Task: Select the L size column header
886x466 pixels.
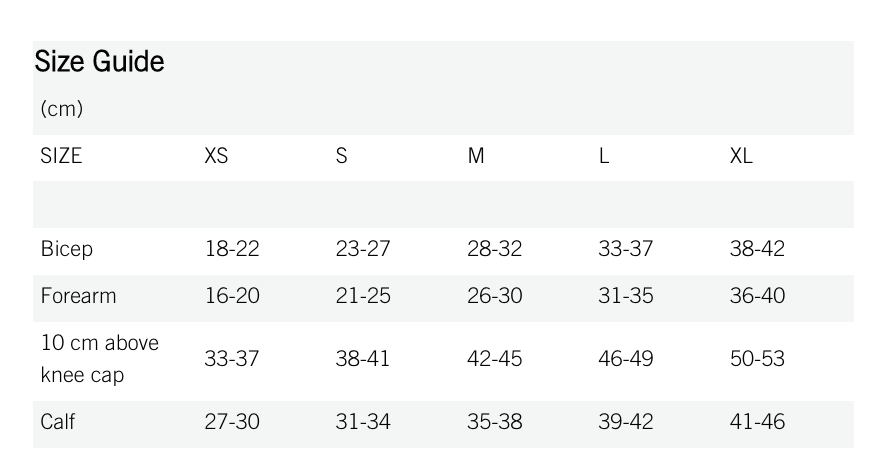Action: (604, 157)
